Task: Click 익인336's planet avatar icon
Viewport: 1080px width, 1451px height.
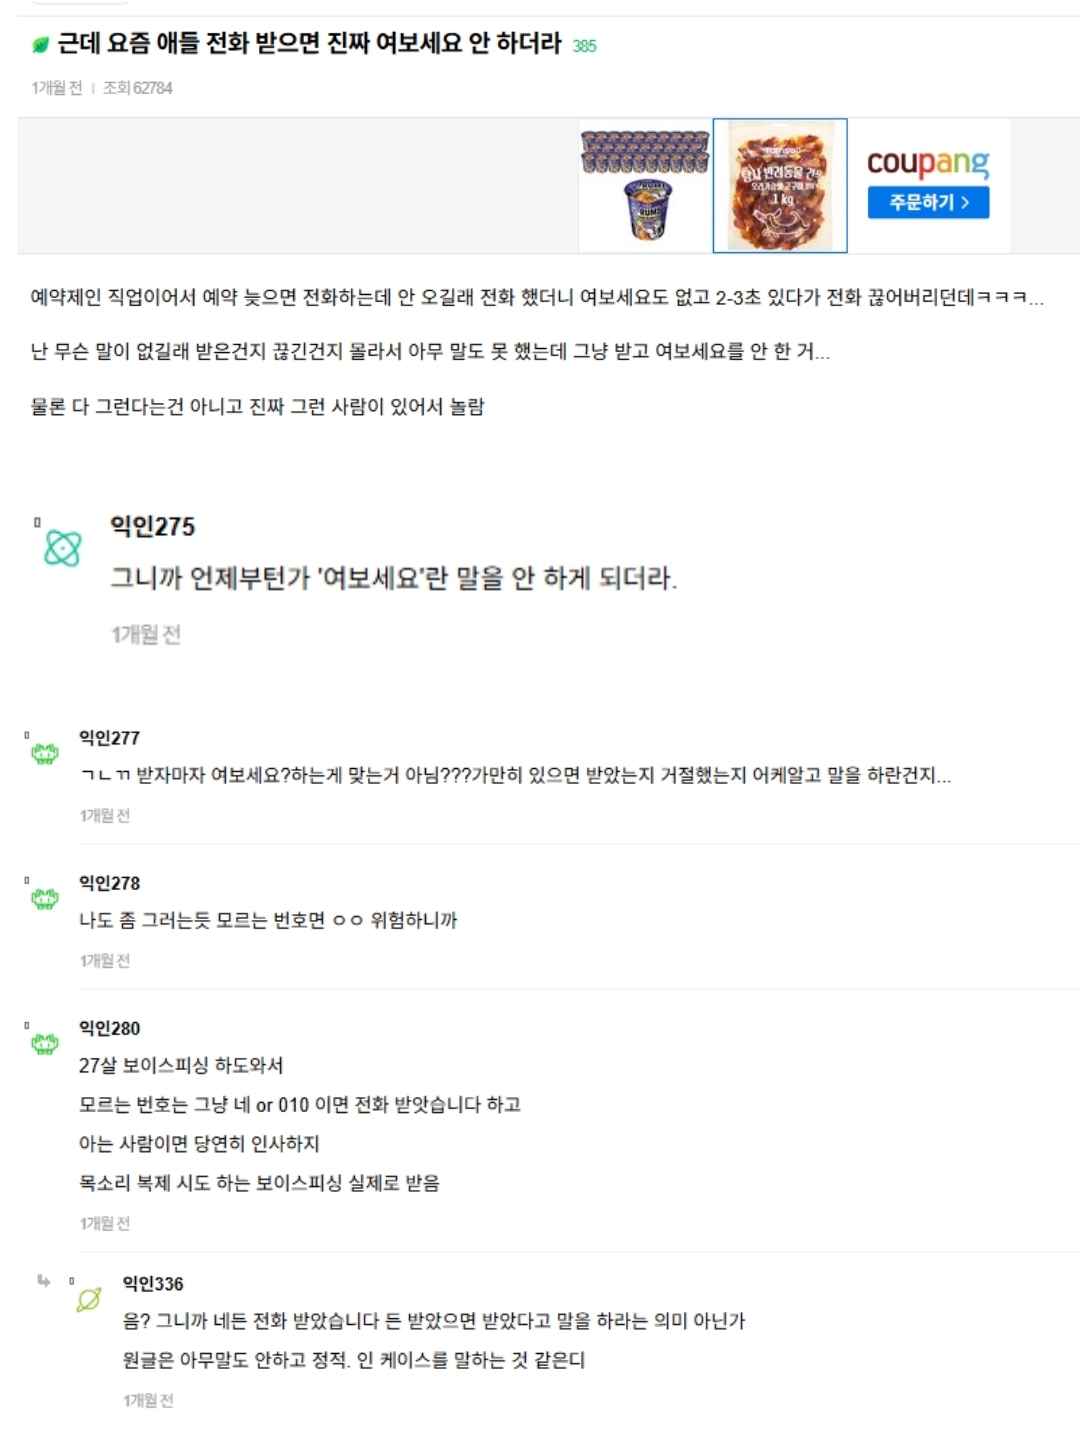Action: (x=89, y=1299)
